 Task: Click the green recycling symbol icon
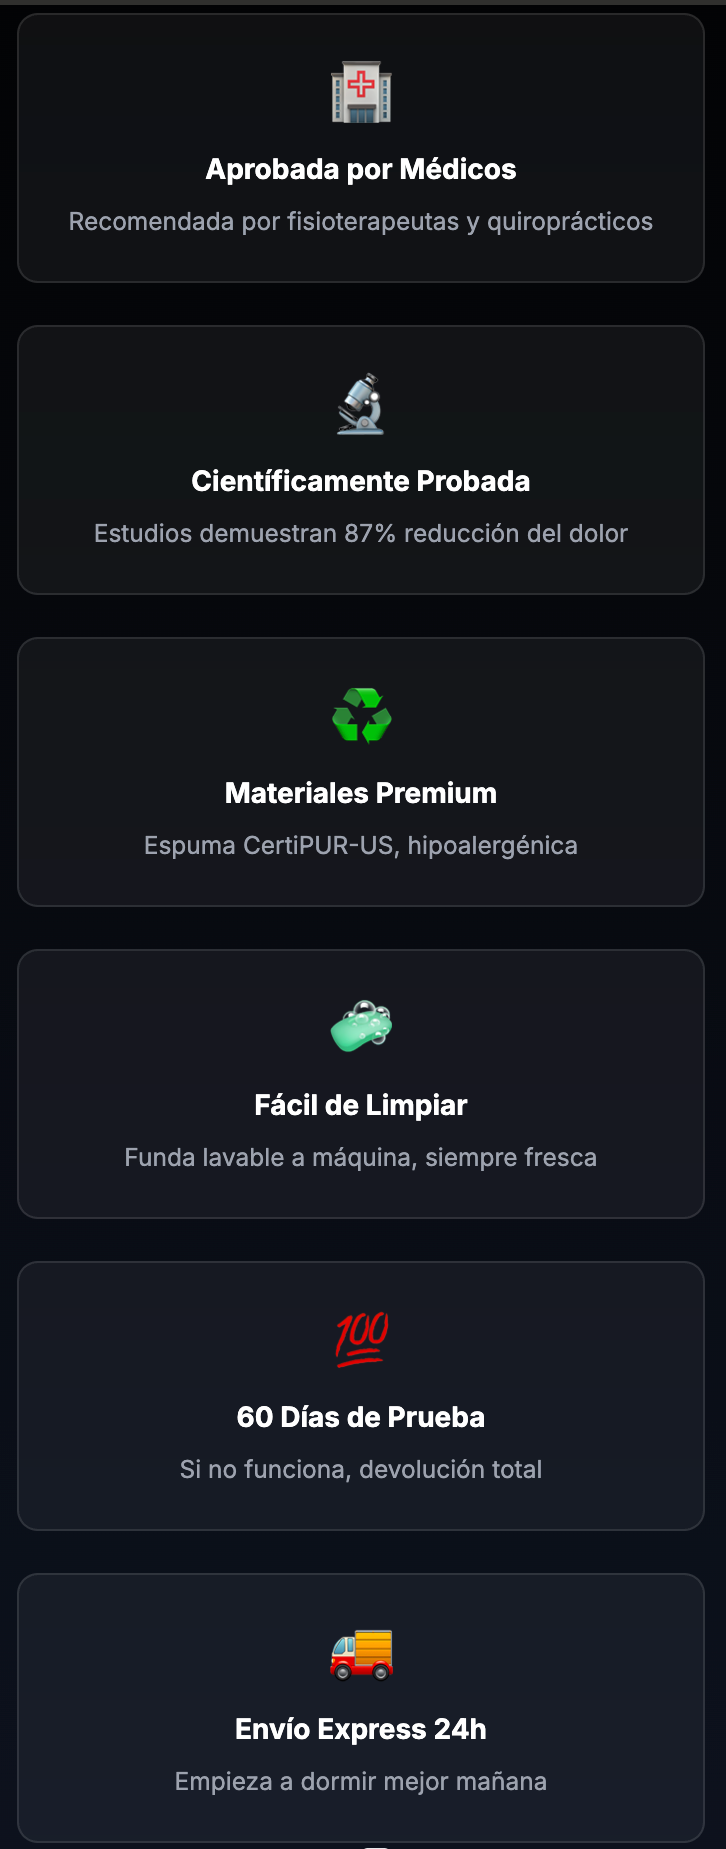(x=361, y=716)
